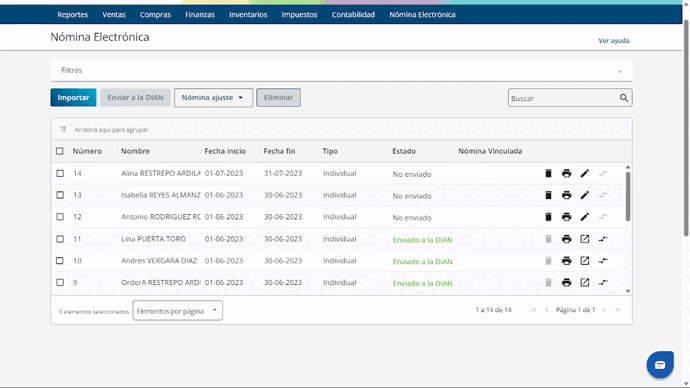690x388 pixels.
Task: Check the box for payroll number 12
Action: point(60,217)
